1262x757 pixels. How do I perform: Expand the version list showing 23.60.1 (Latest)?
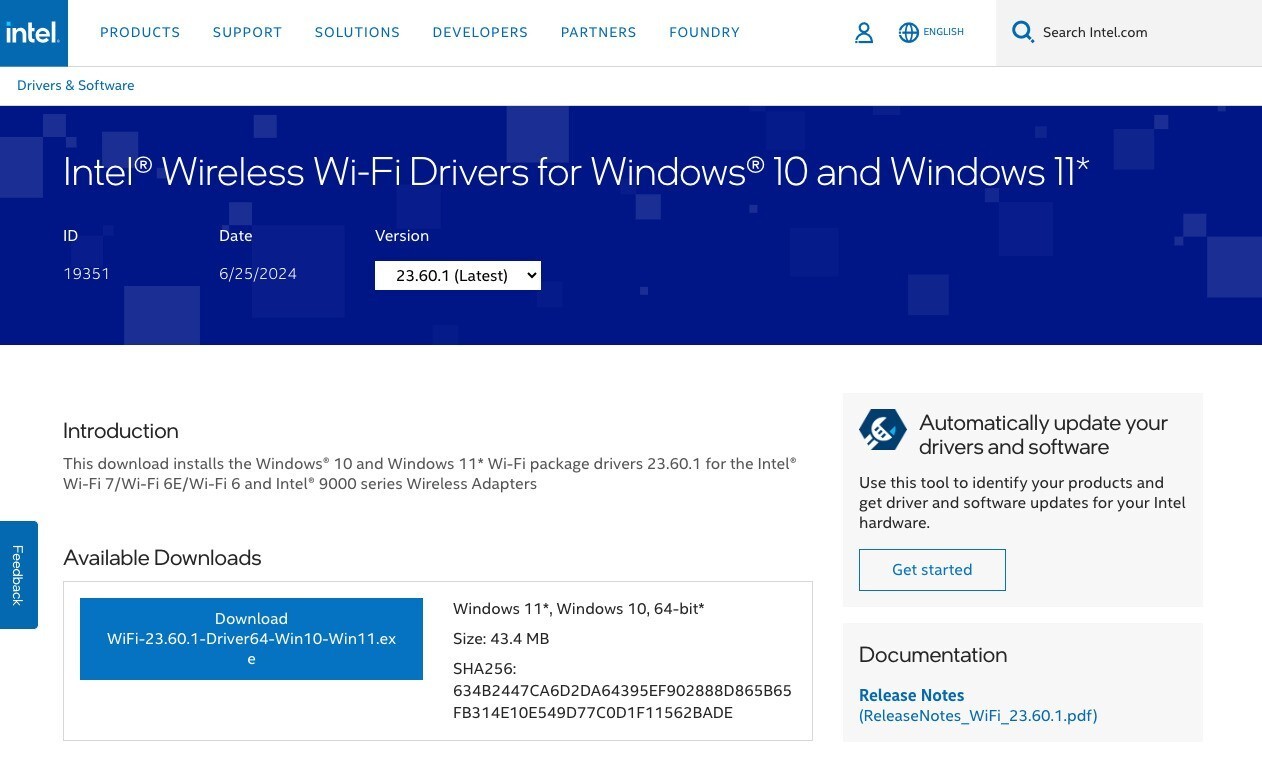coord(457,275)
